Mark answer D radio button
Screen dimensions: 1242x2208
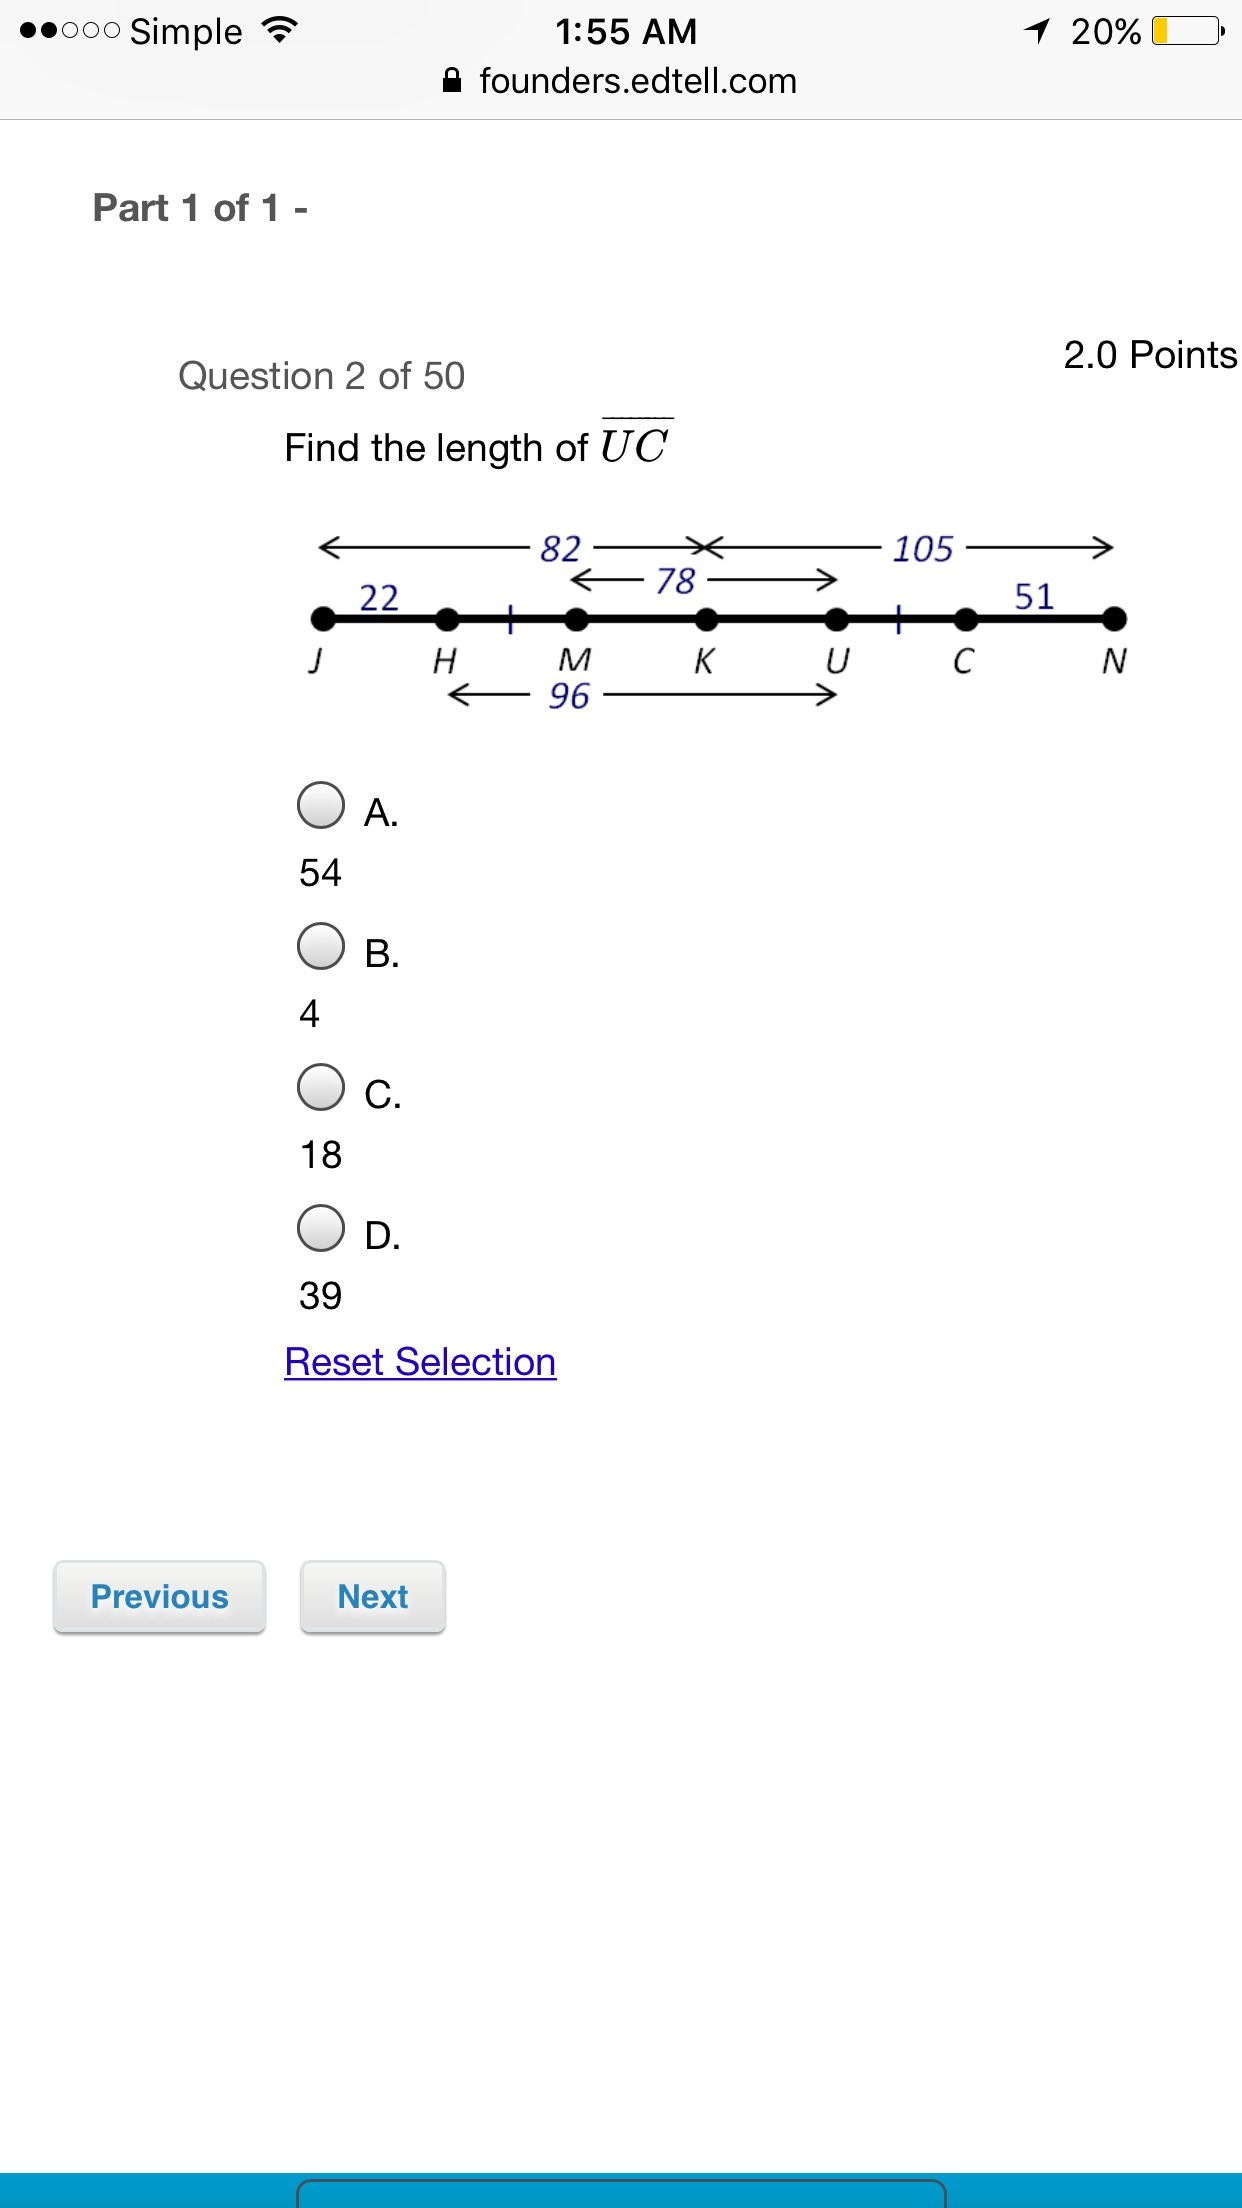[321, 1229]
